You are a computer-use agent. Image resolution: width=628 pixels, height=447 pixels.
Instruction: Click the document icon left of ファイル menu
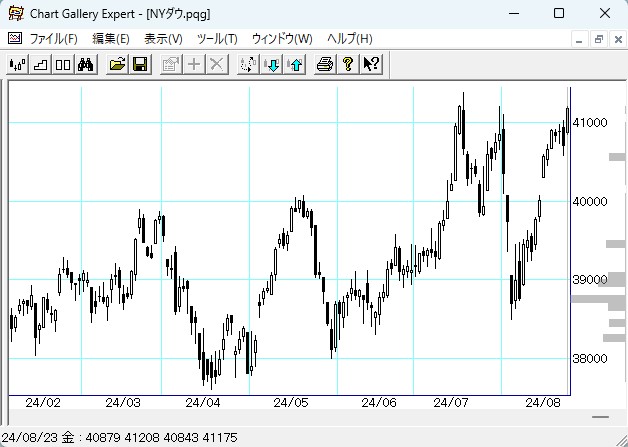(14, 39)
